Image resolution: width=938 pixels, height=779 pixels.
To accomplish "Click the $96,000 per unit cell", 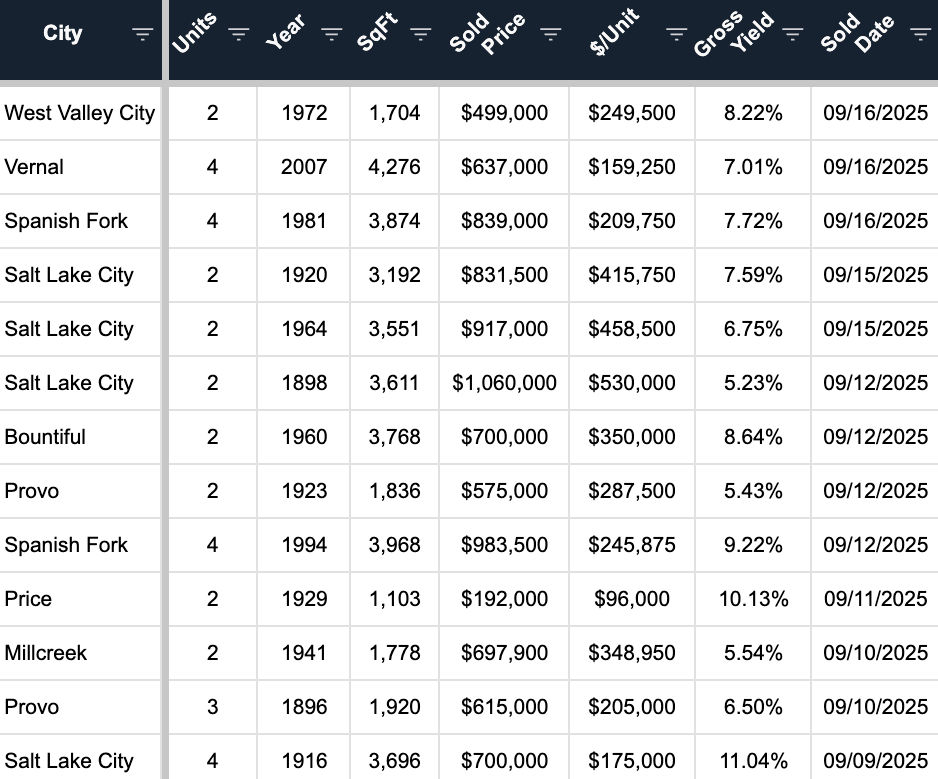I will (x=632, y=599).
